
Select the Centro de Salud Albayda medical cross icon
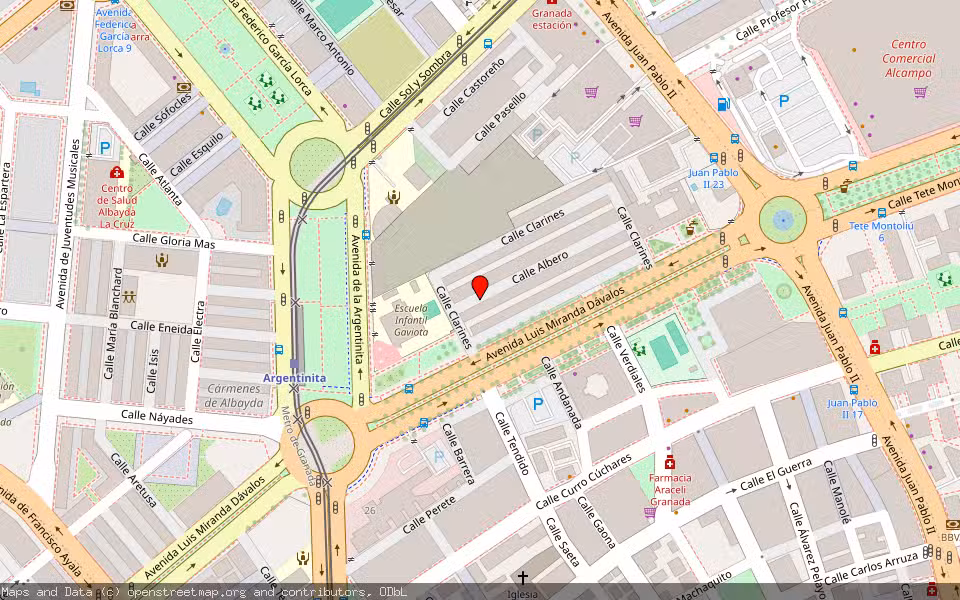(x=117, y=172)
